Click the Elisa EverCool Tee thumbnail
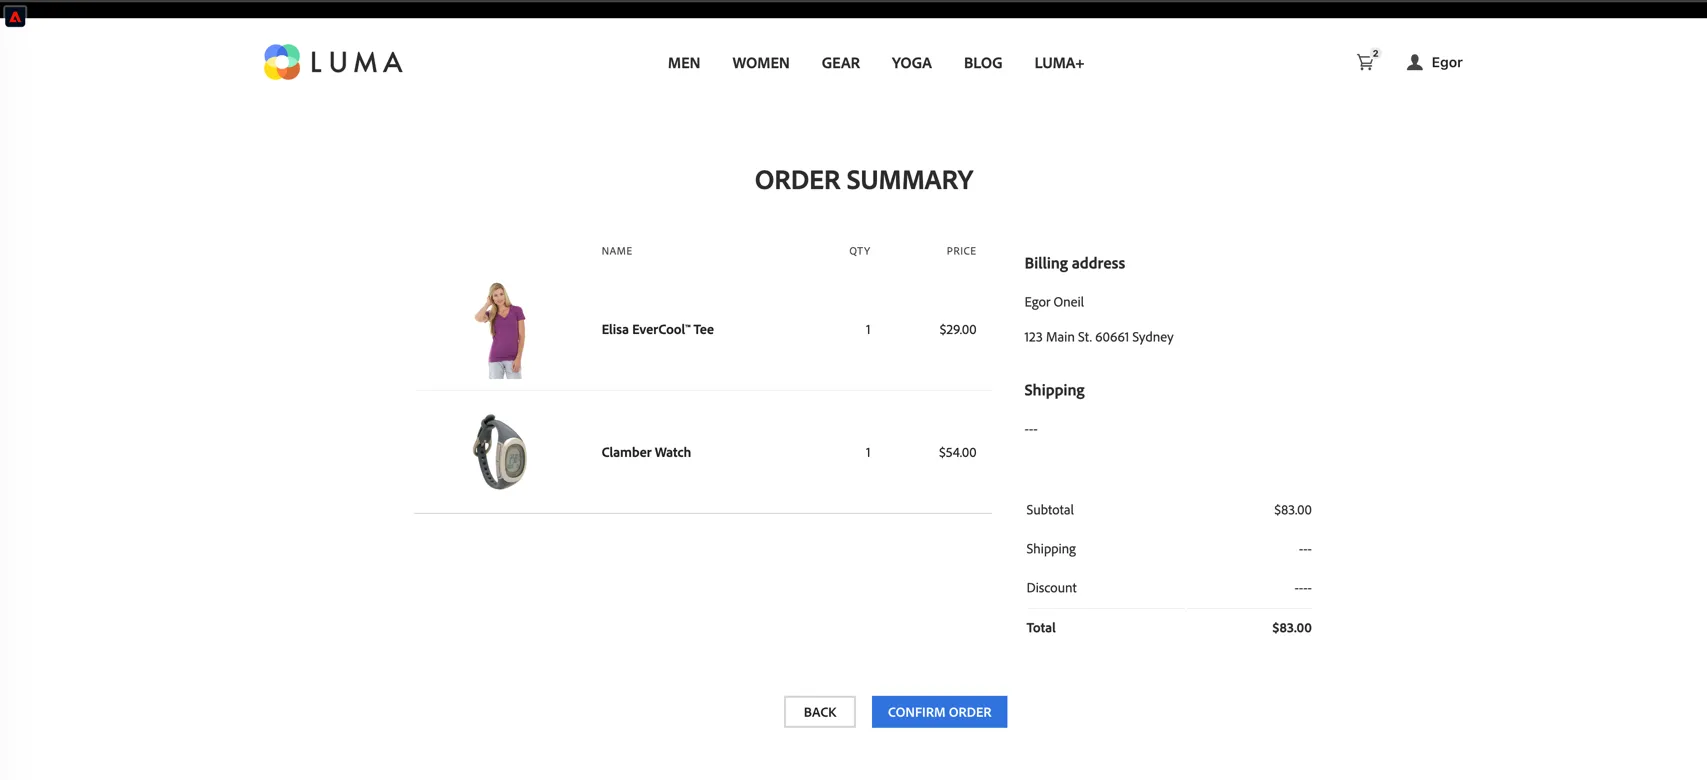This screenshot has height=780, width=1707. pyautogui.click(x=500, y=330)
